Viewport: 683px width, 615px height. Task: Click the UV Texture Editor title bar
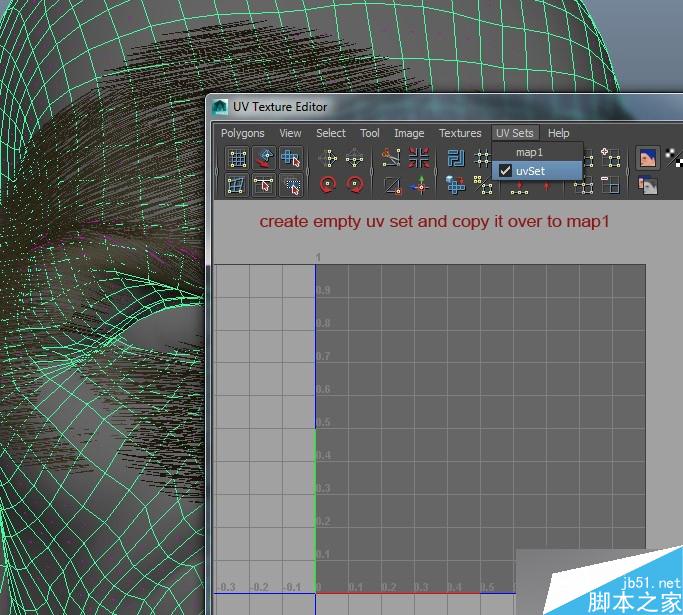(400, 107)
